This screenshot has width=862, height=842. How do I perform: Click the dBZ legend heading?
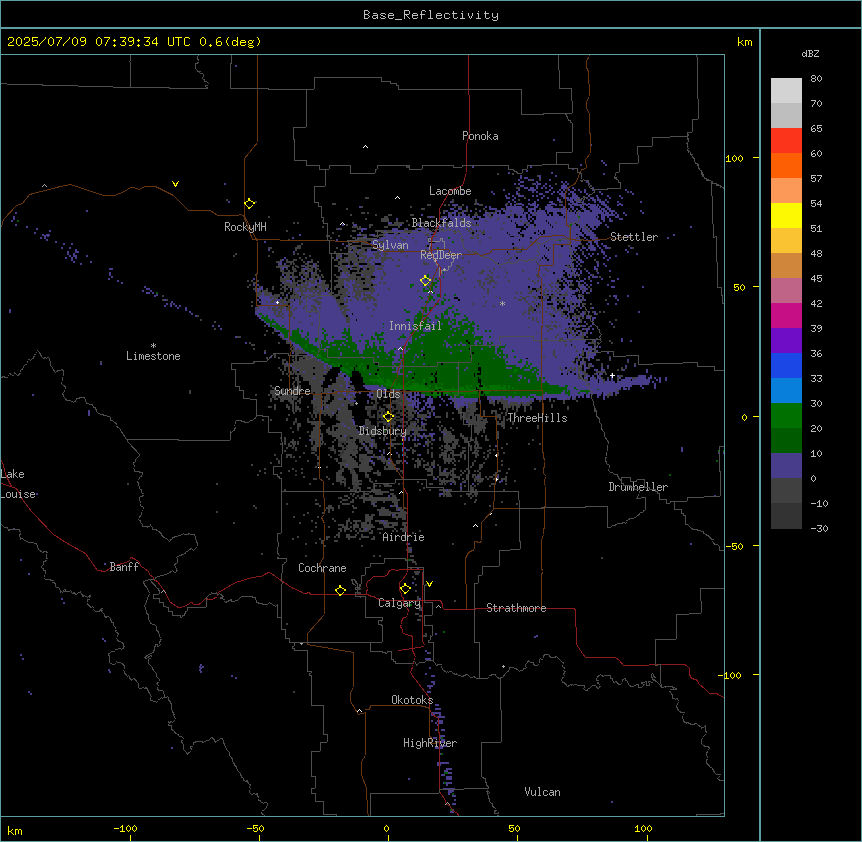pyautogui.click(x=810, y=53)
